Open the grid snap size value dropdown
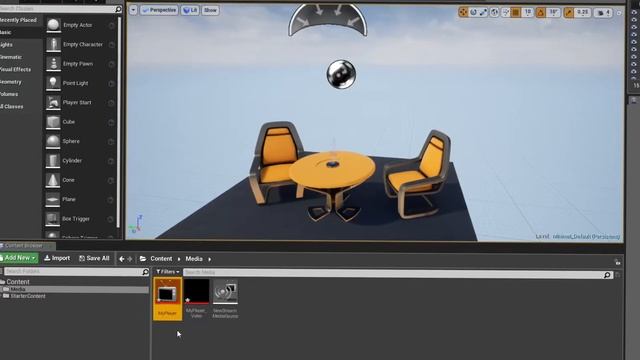This screenshot has width=640, height=360. click(x=527, y=13)
